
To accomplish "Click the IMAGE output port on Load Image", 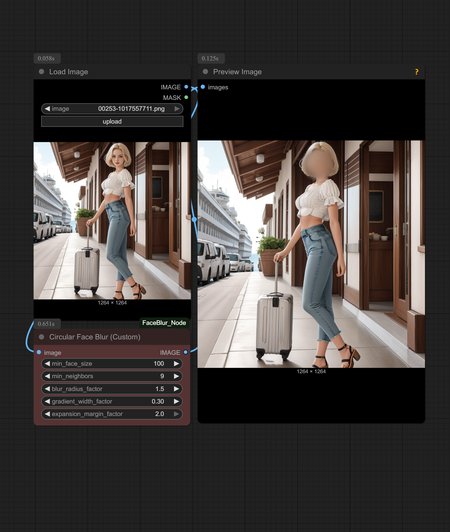I will 186,87.
